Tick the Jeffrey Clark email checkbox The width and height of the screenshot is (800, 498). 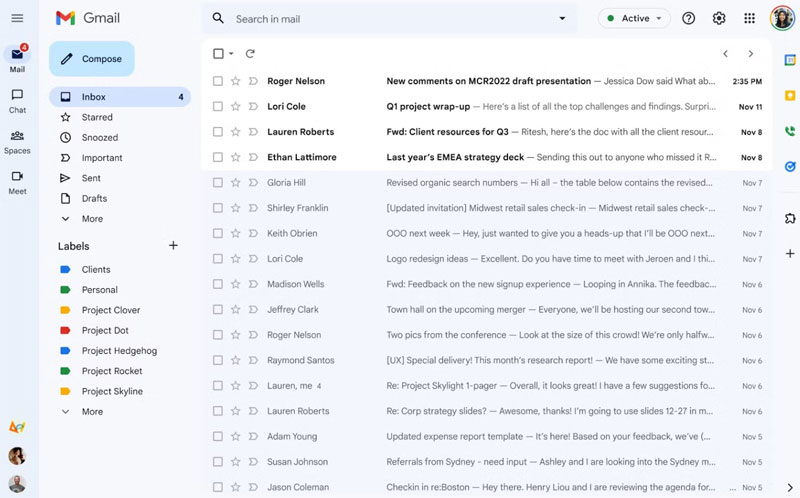218,309
